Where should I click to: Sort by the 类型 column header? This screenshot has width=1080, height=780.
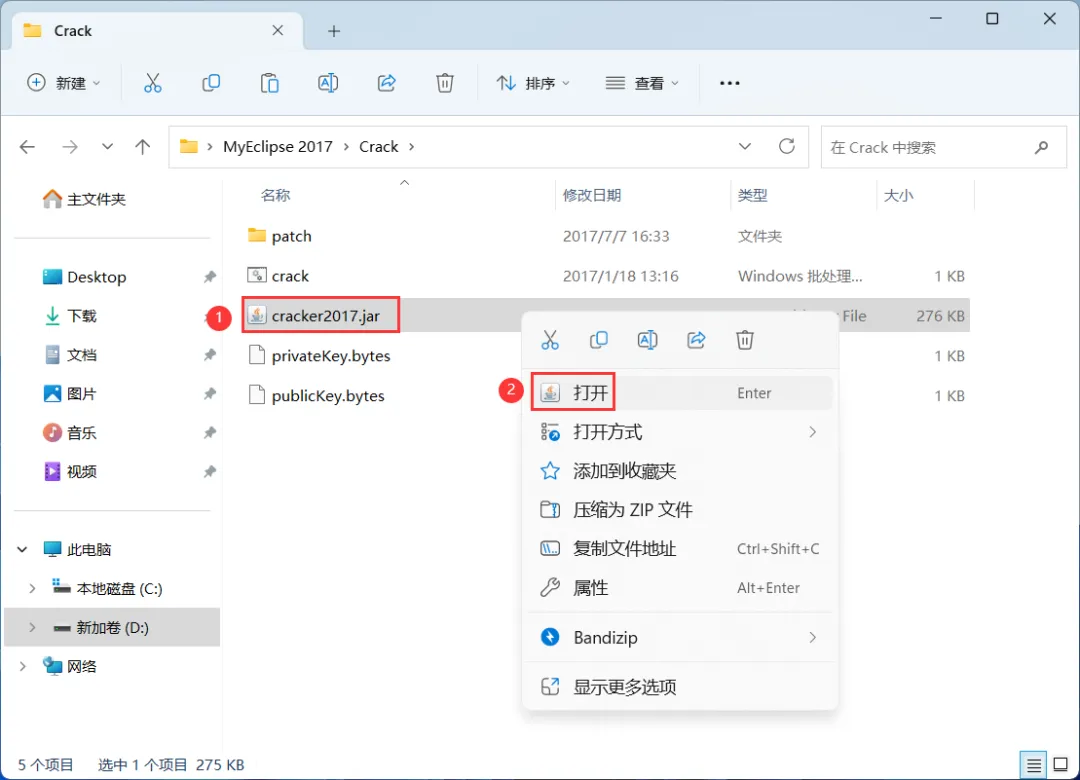(x=752, y=196)
